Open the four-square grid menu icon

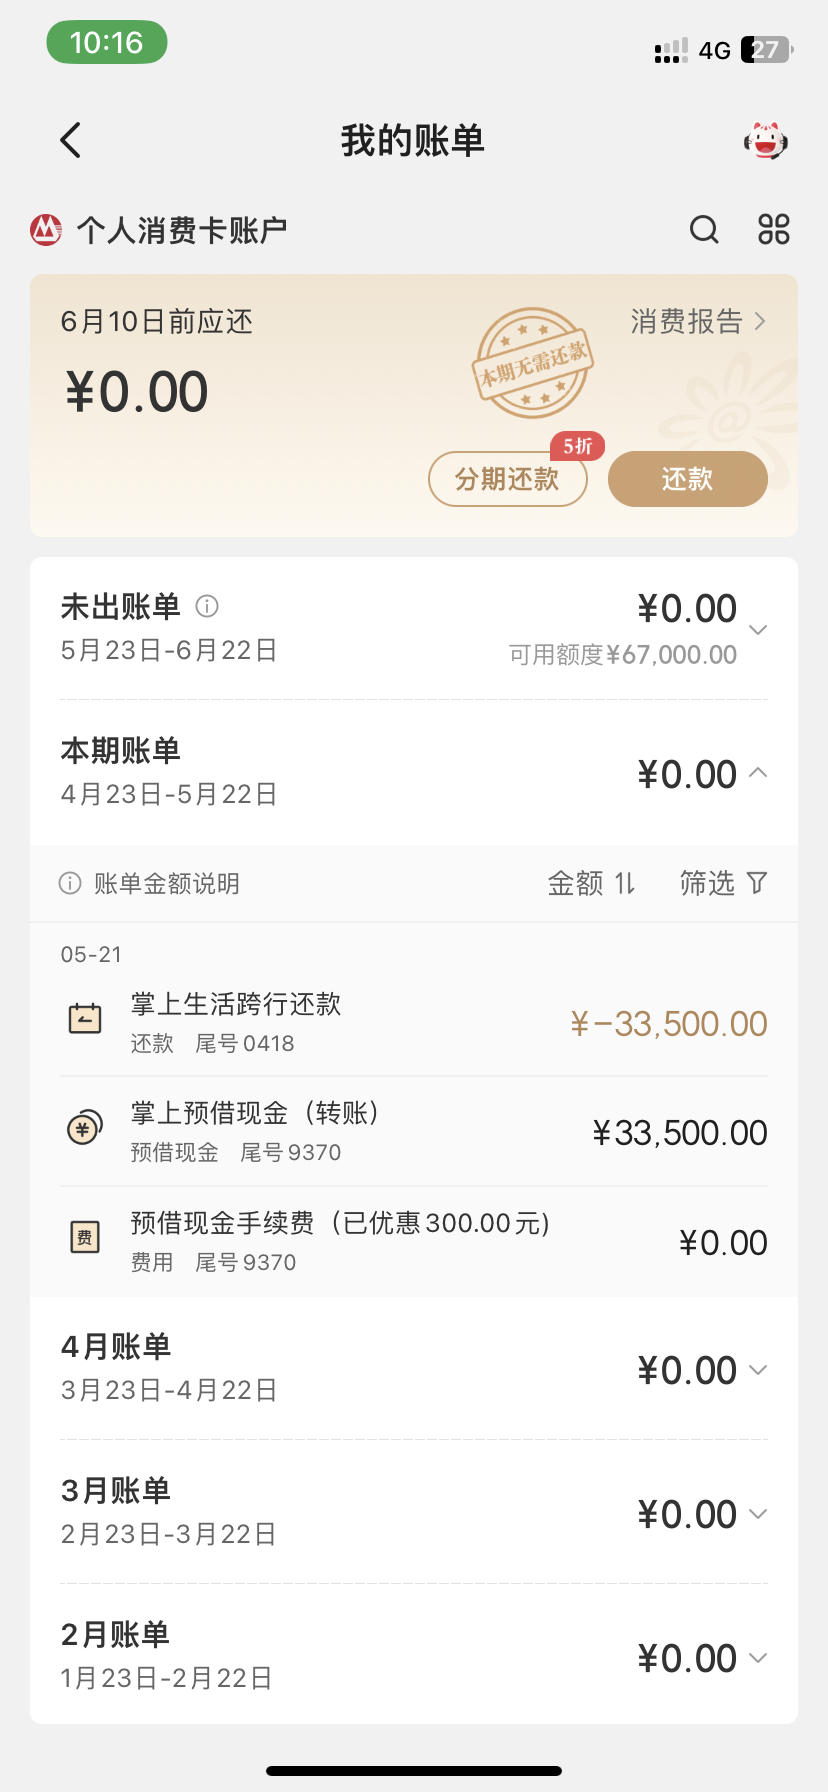tap(773, 230)
